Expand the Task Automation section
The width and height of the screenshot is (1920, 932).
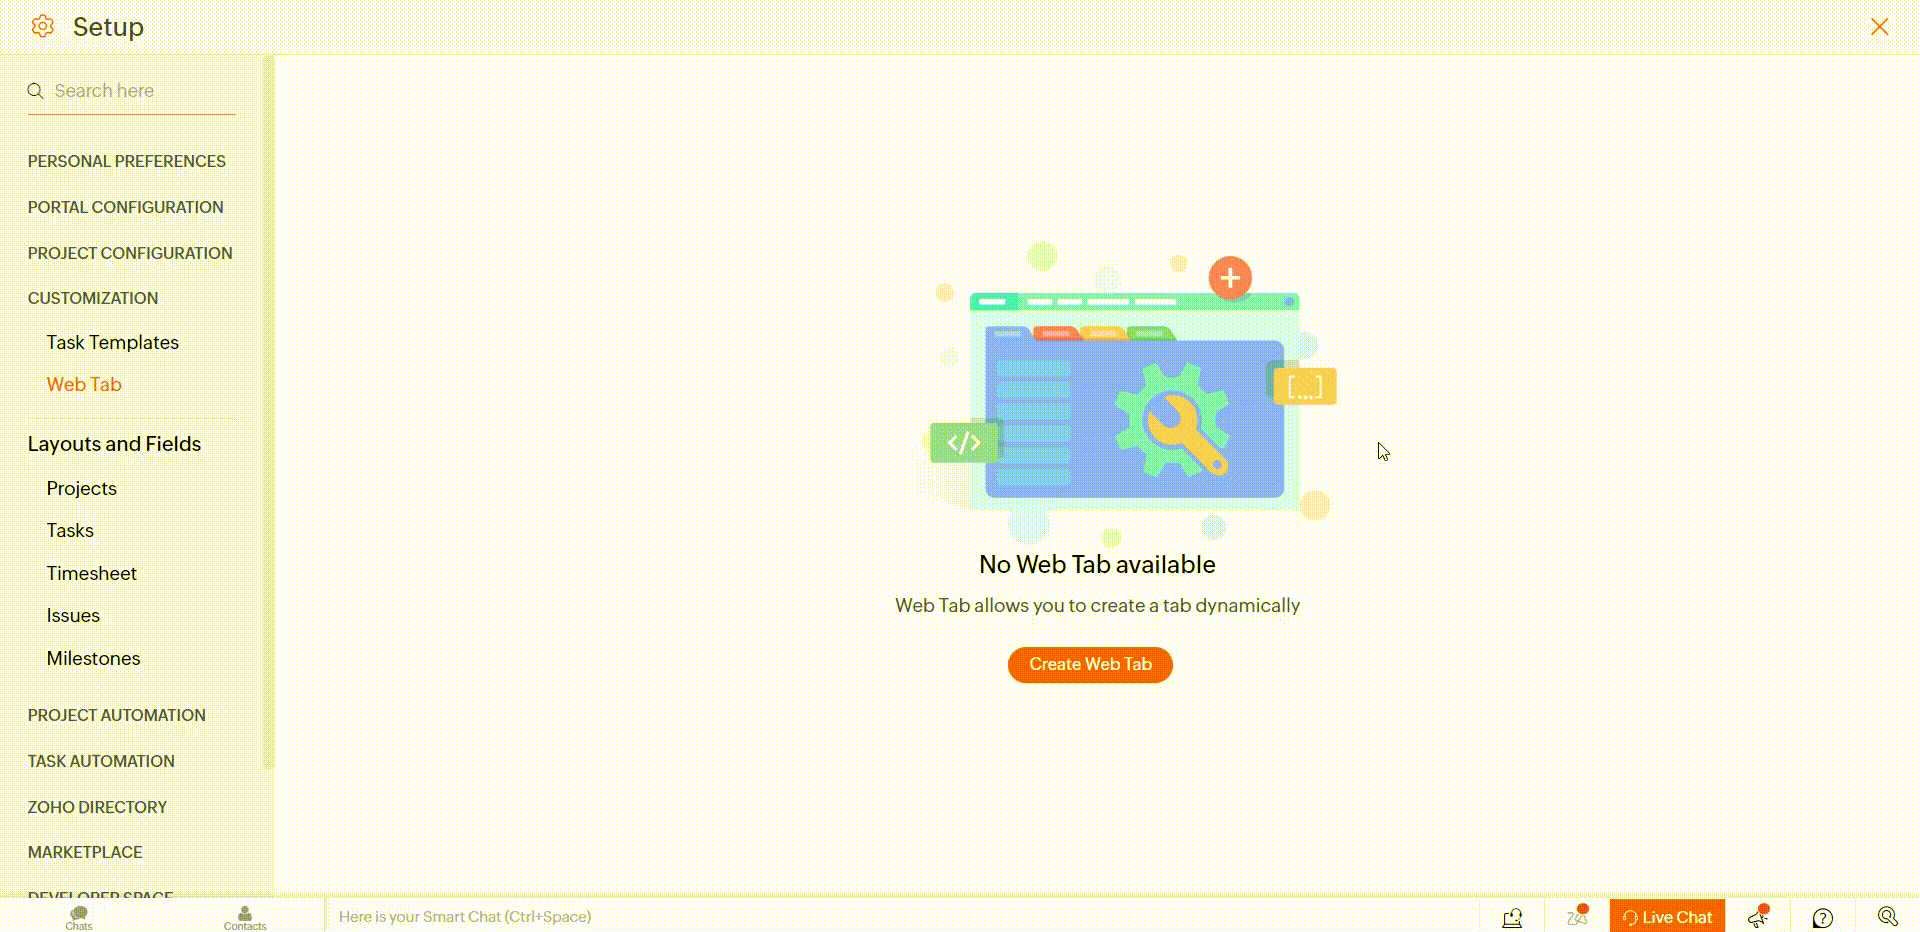pyautogui.click(x=101, y=761)
